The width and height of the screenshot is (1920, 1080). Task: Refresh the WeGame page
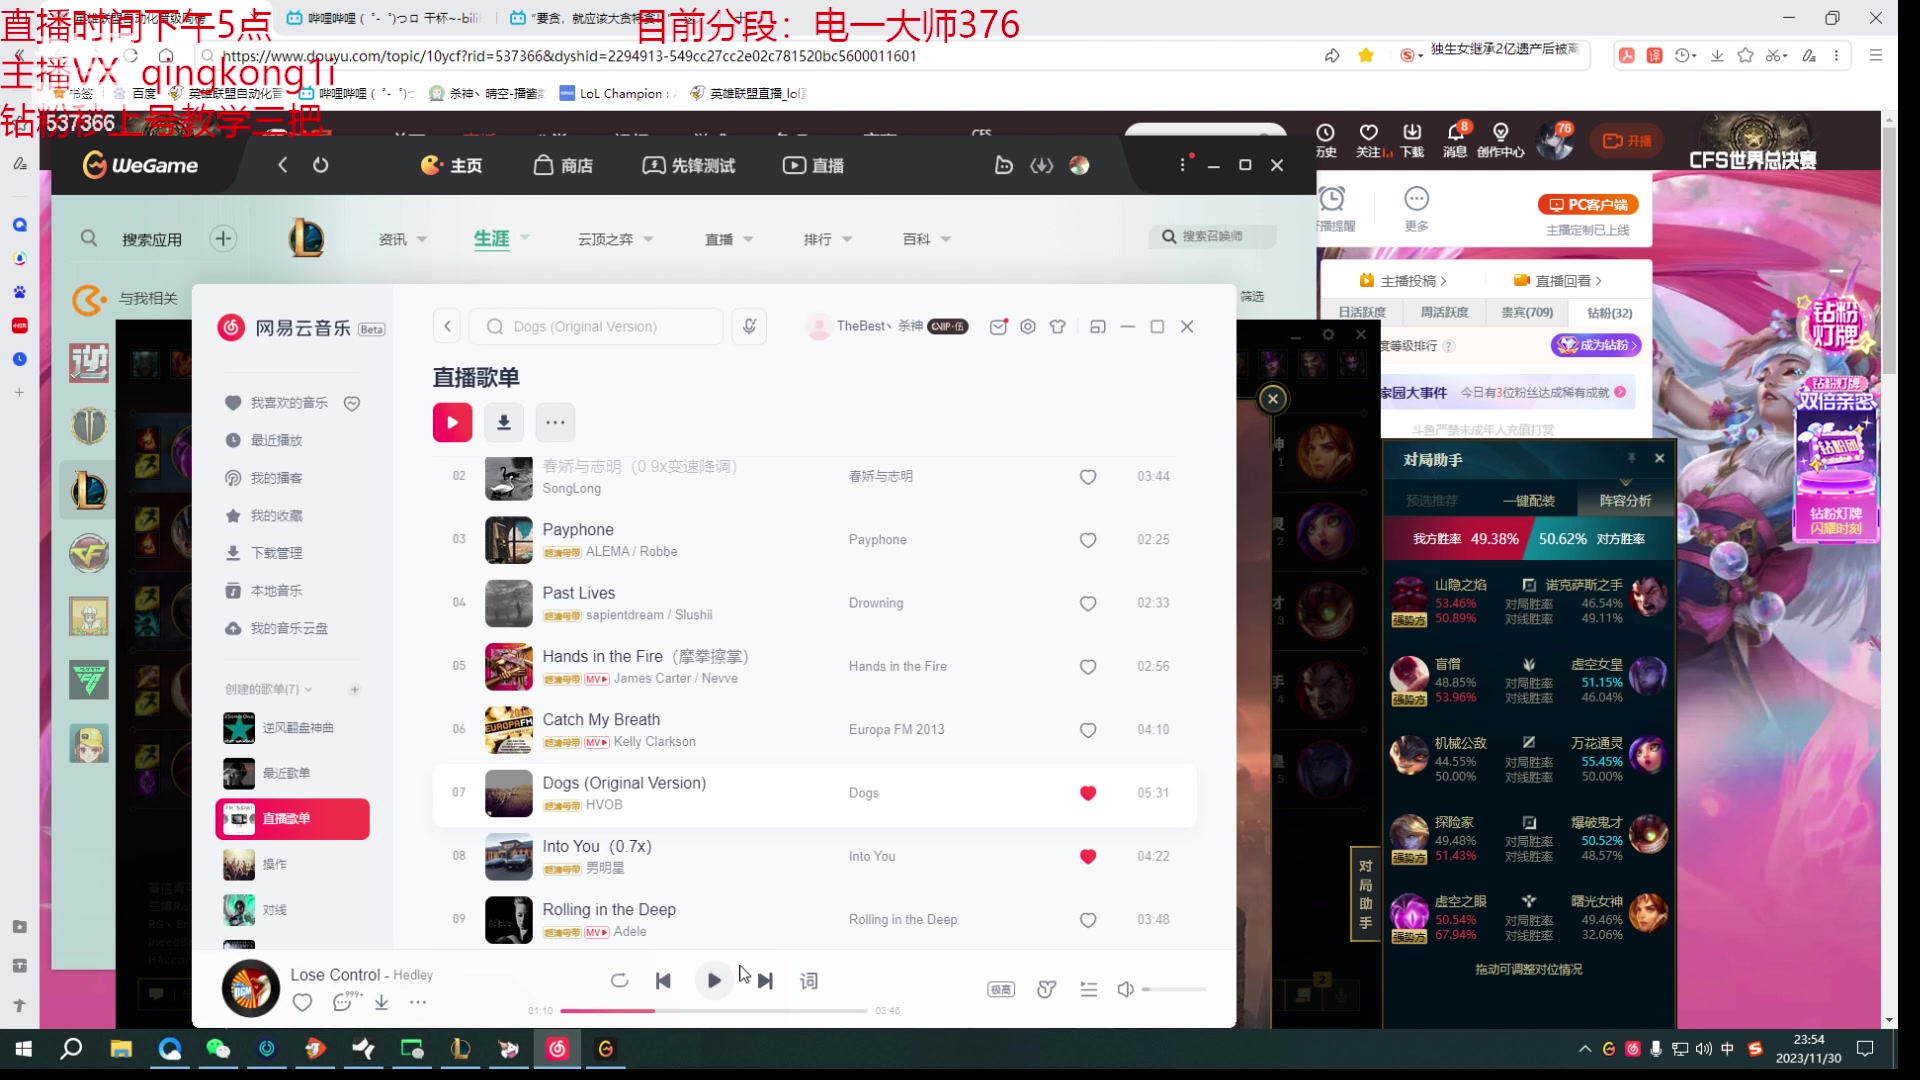[321, 165]
